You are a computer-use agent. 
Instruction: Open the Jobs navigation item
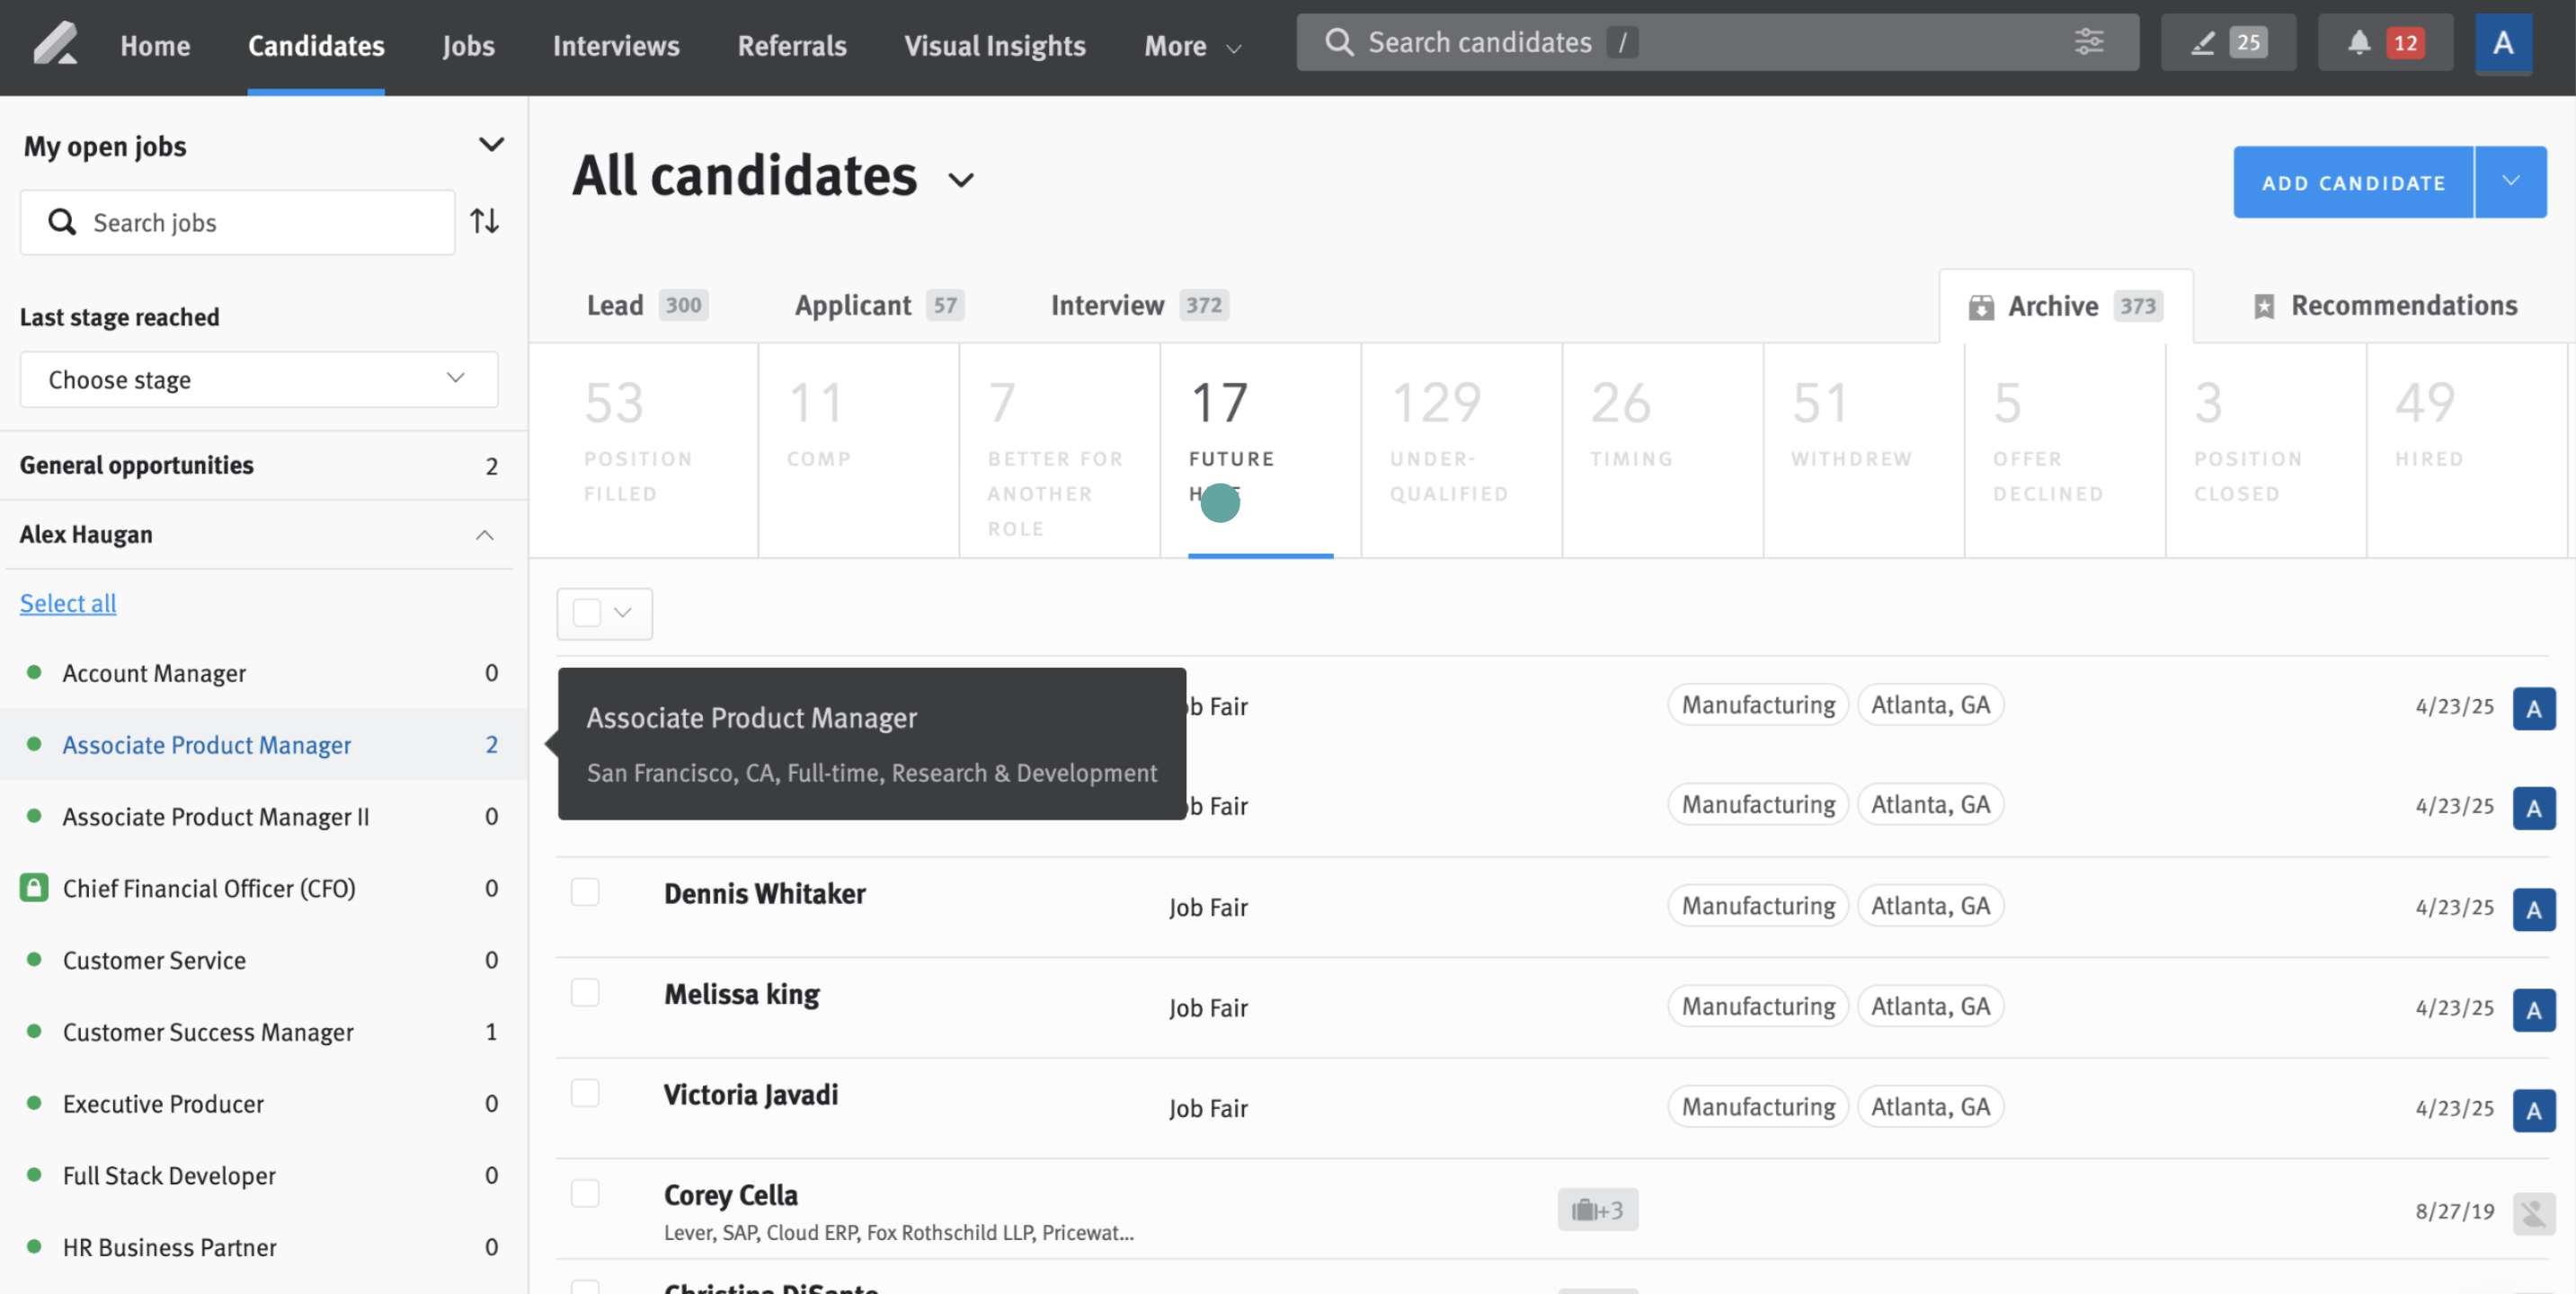coord(468,46)
